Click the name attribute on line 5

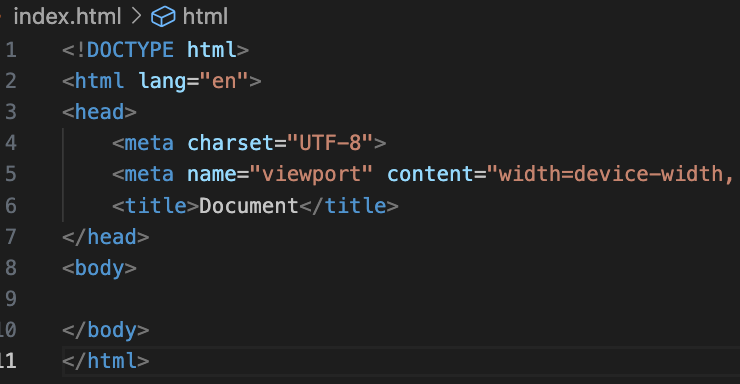212,174
